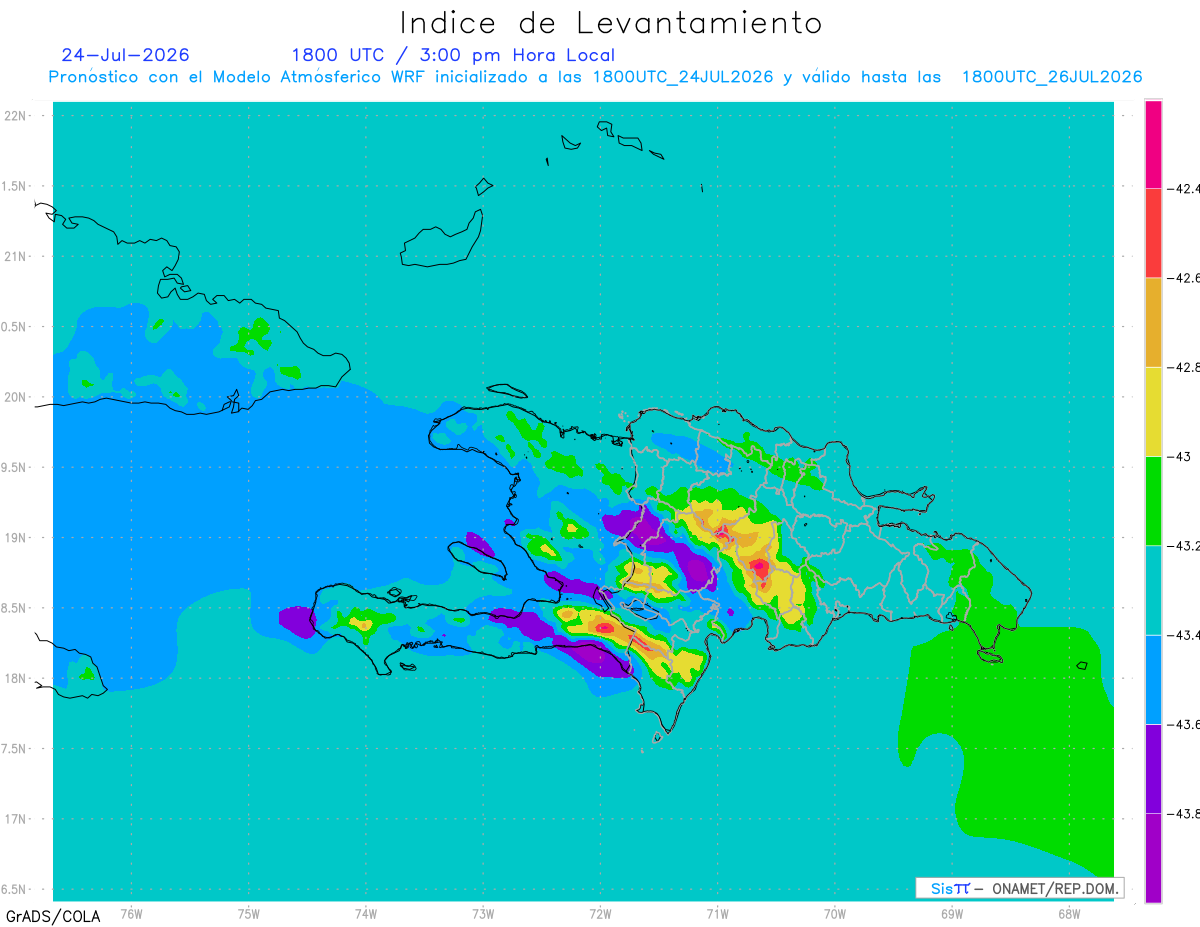1200x927 pixels.
Task: Click the "71W" longitude label
Action: point(717,913)
